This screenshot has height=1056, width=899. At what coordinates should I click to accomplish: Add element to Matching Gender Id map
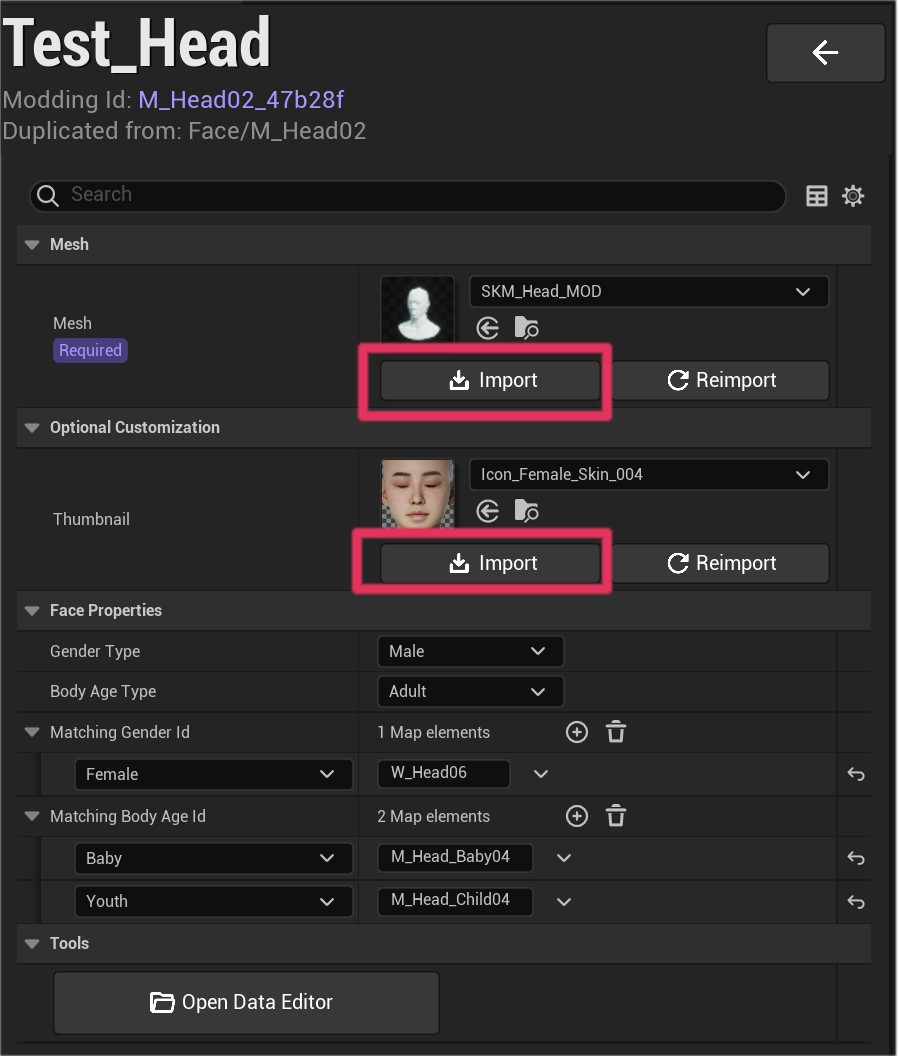point(577,733)
